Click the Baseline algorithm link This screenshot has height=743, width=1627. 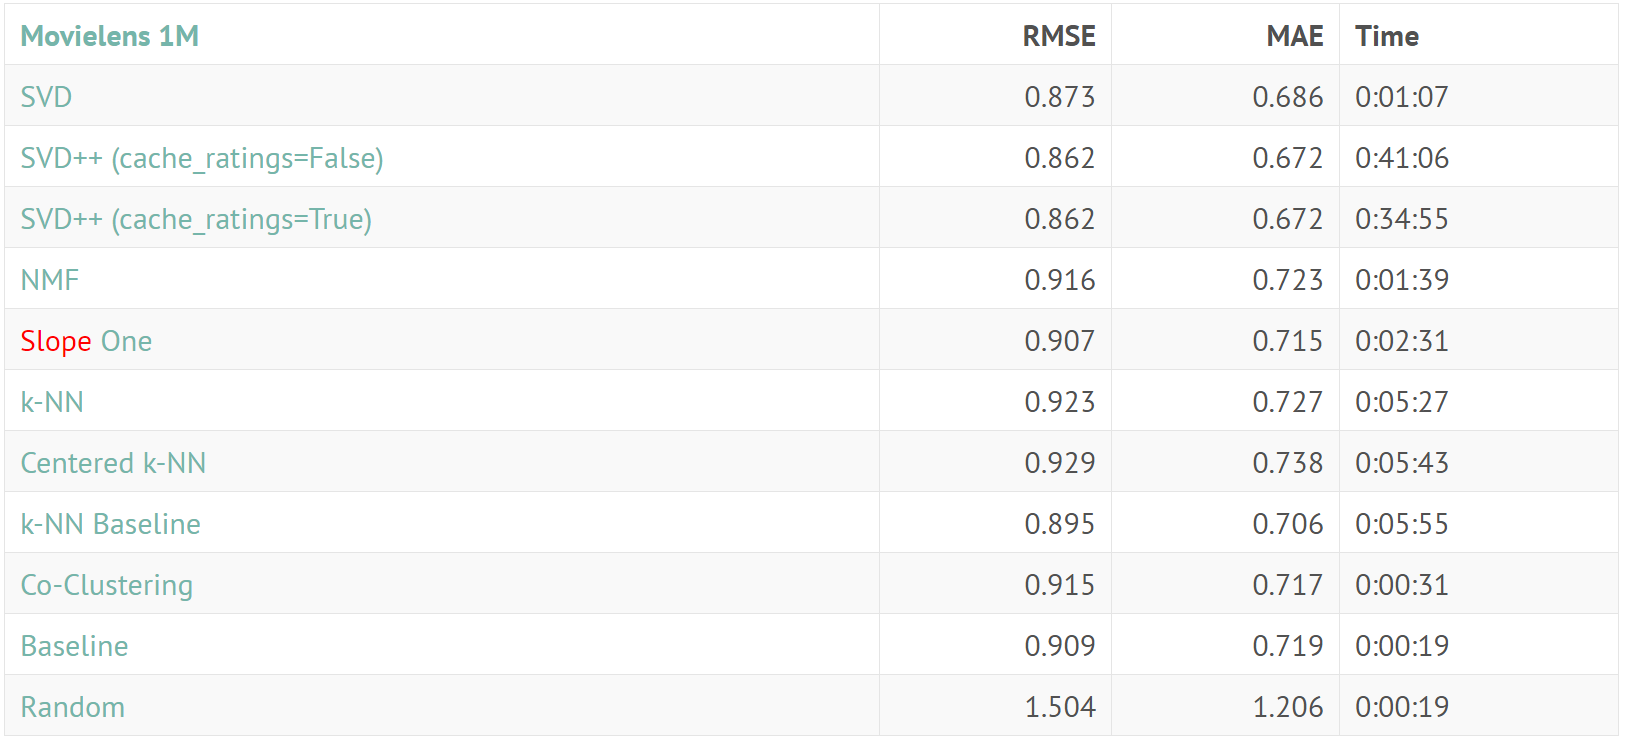74,646
